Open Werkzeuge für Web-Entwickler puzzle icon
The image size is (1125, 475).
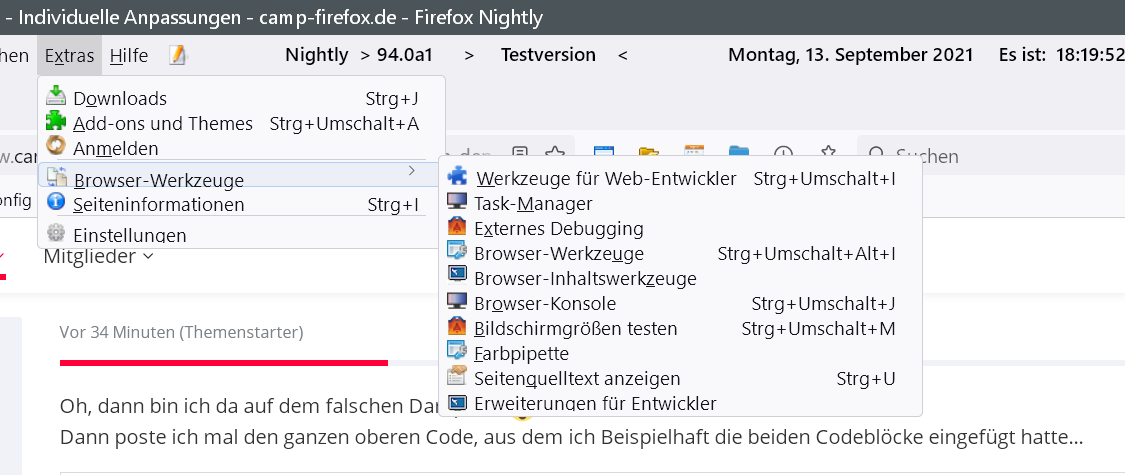tap(457, 177)
